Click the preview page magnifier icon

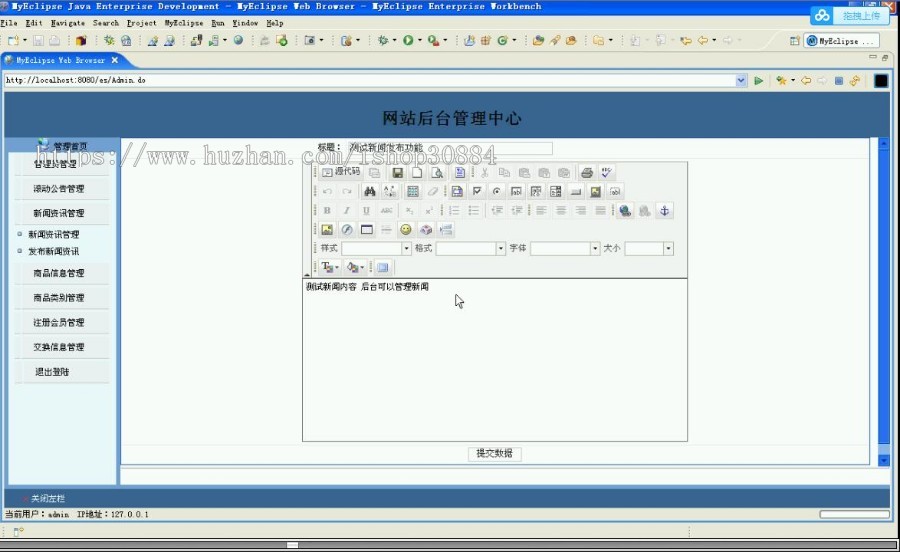coord(437,172)
